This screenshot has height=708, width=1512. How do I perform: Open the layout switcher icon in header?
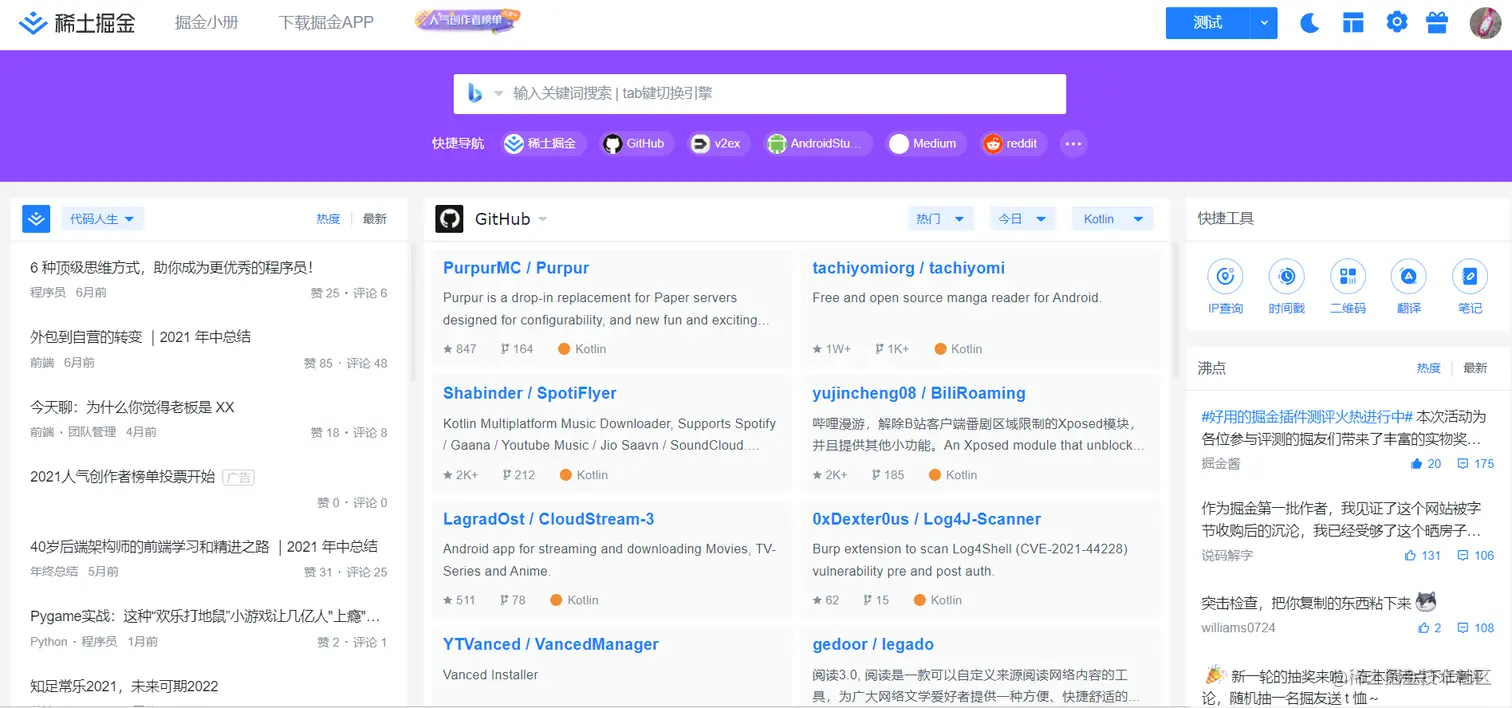pos(1353,22)
